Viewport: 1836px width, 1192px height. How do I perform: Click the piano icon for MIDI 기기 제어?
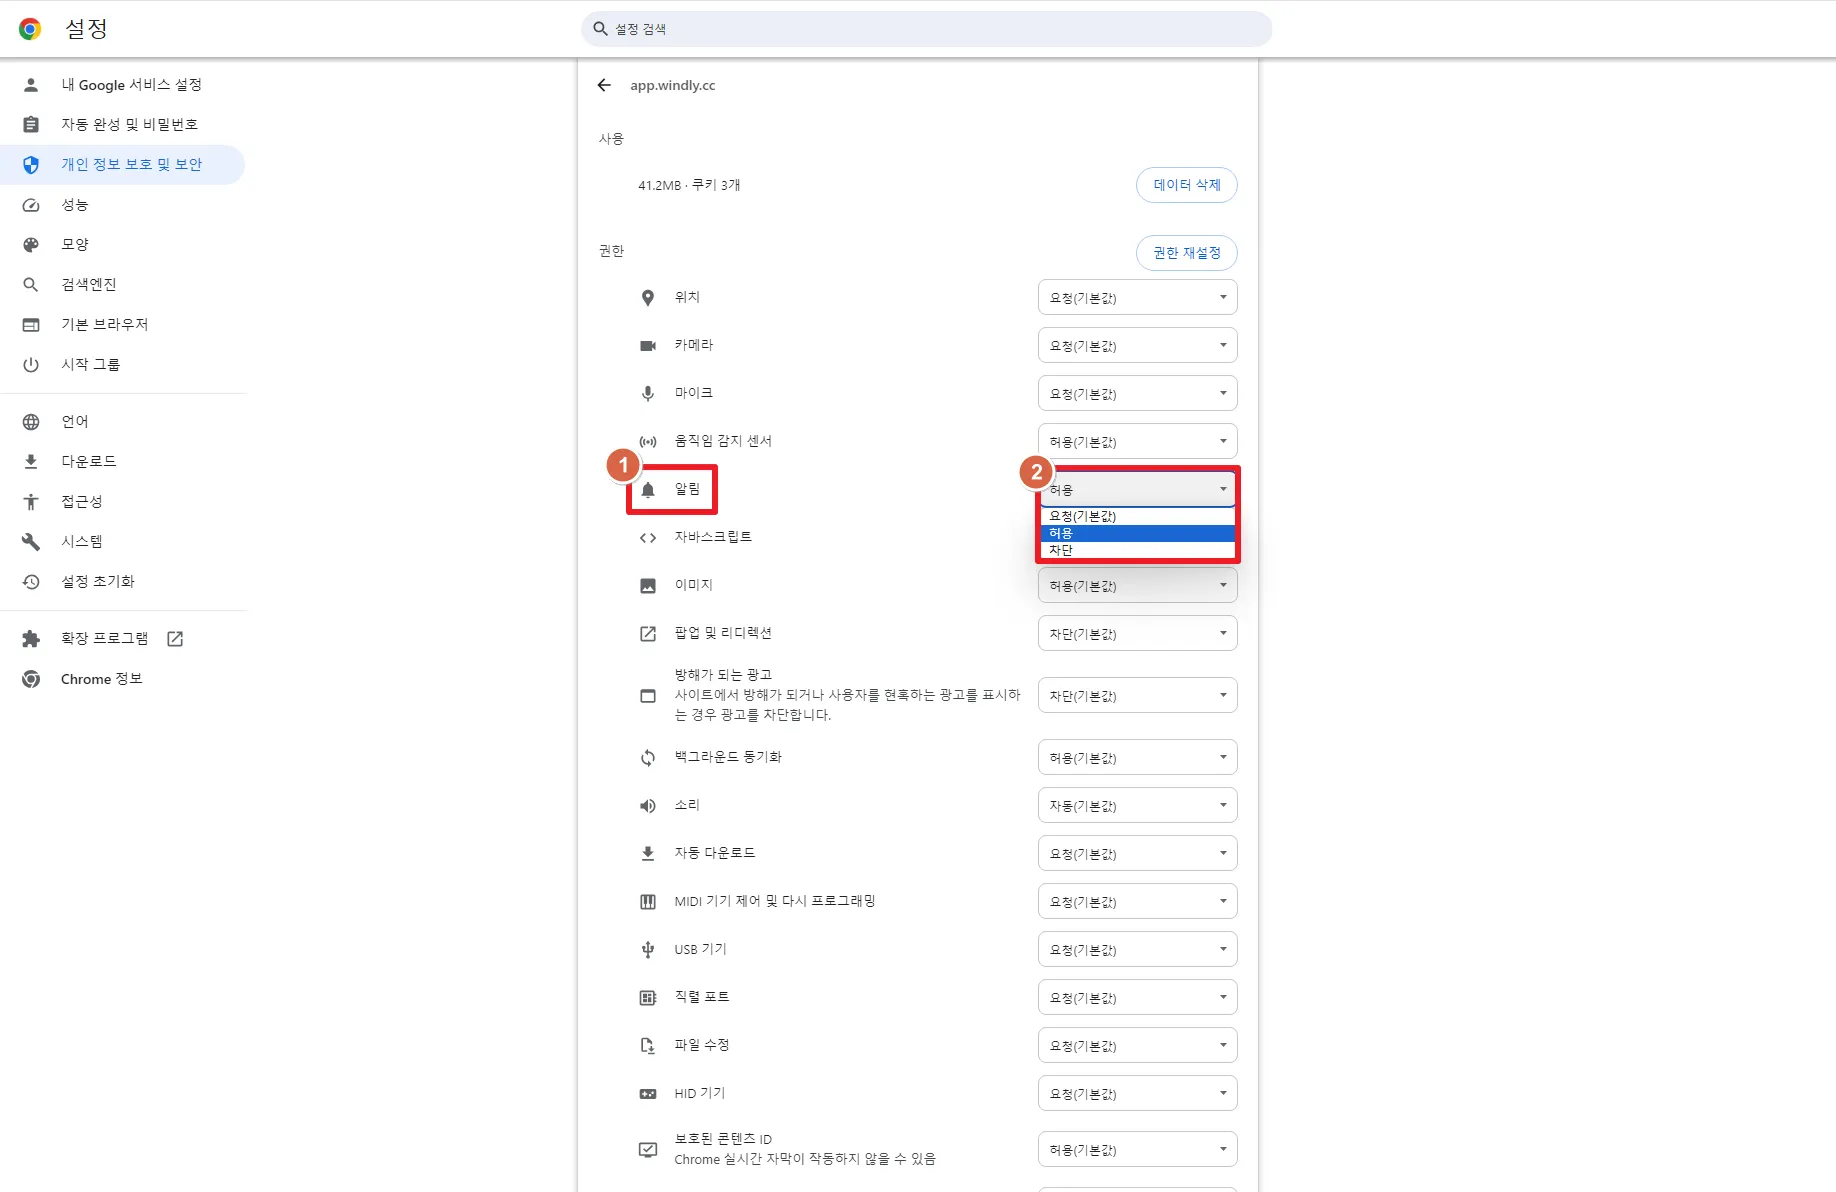pyautogui.click(x=648, y=902)
